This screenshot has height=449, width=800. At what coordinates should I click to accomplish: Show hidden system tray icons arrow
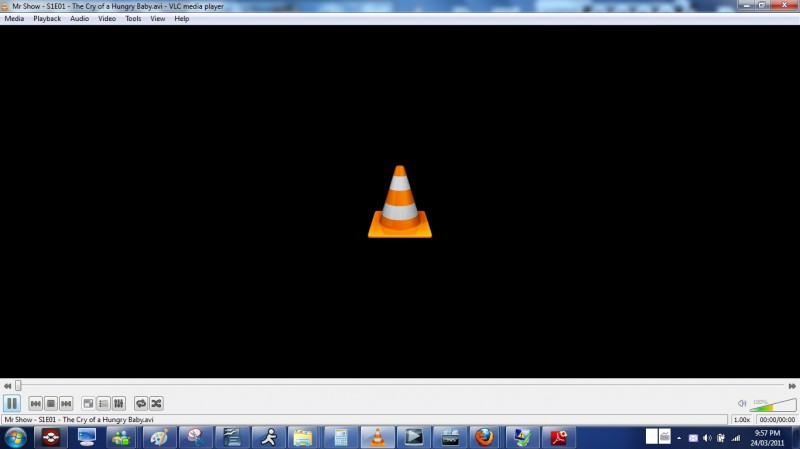pyautogui.click(x=679, y=438)
